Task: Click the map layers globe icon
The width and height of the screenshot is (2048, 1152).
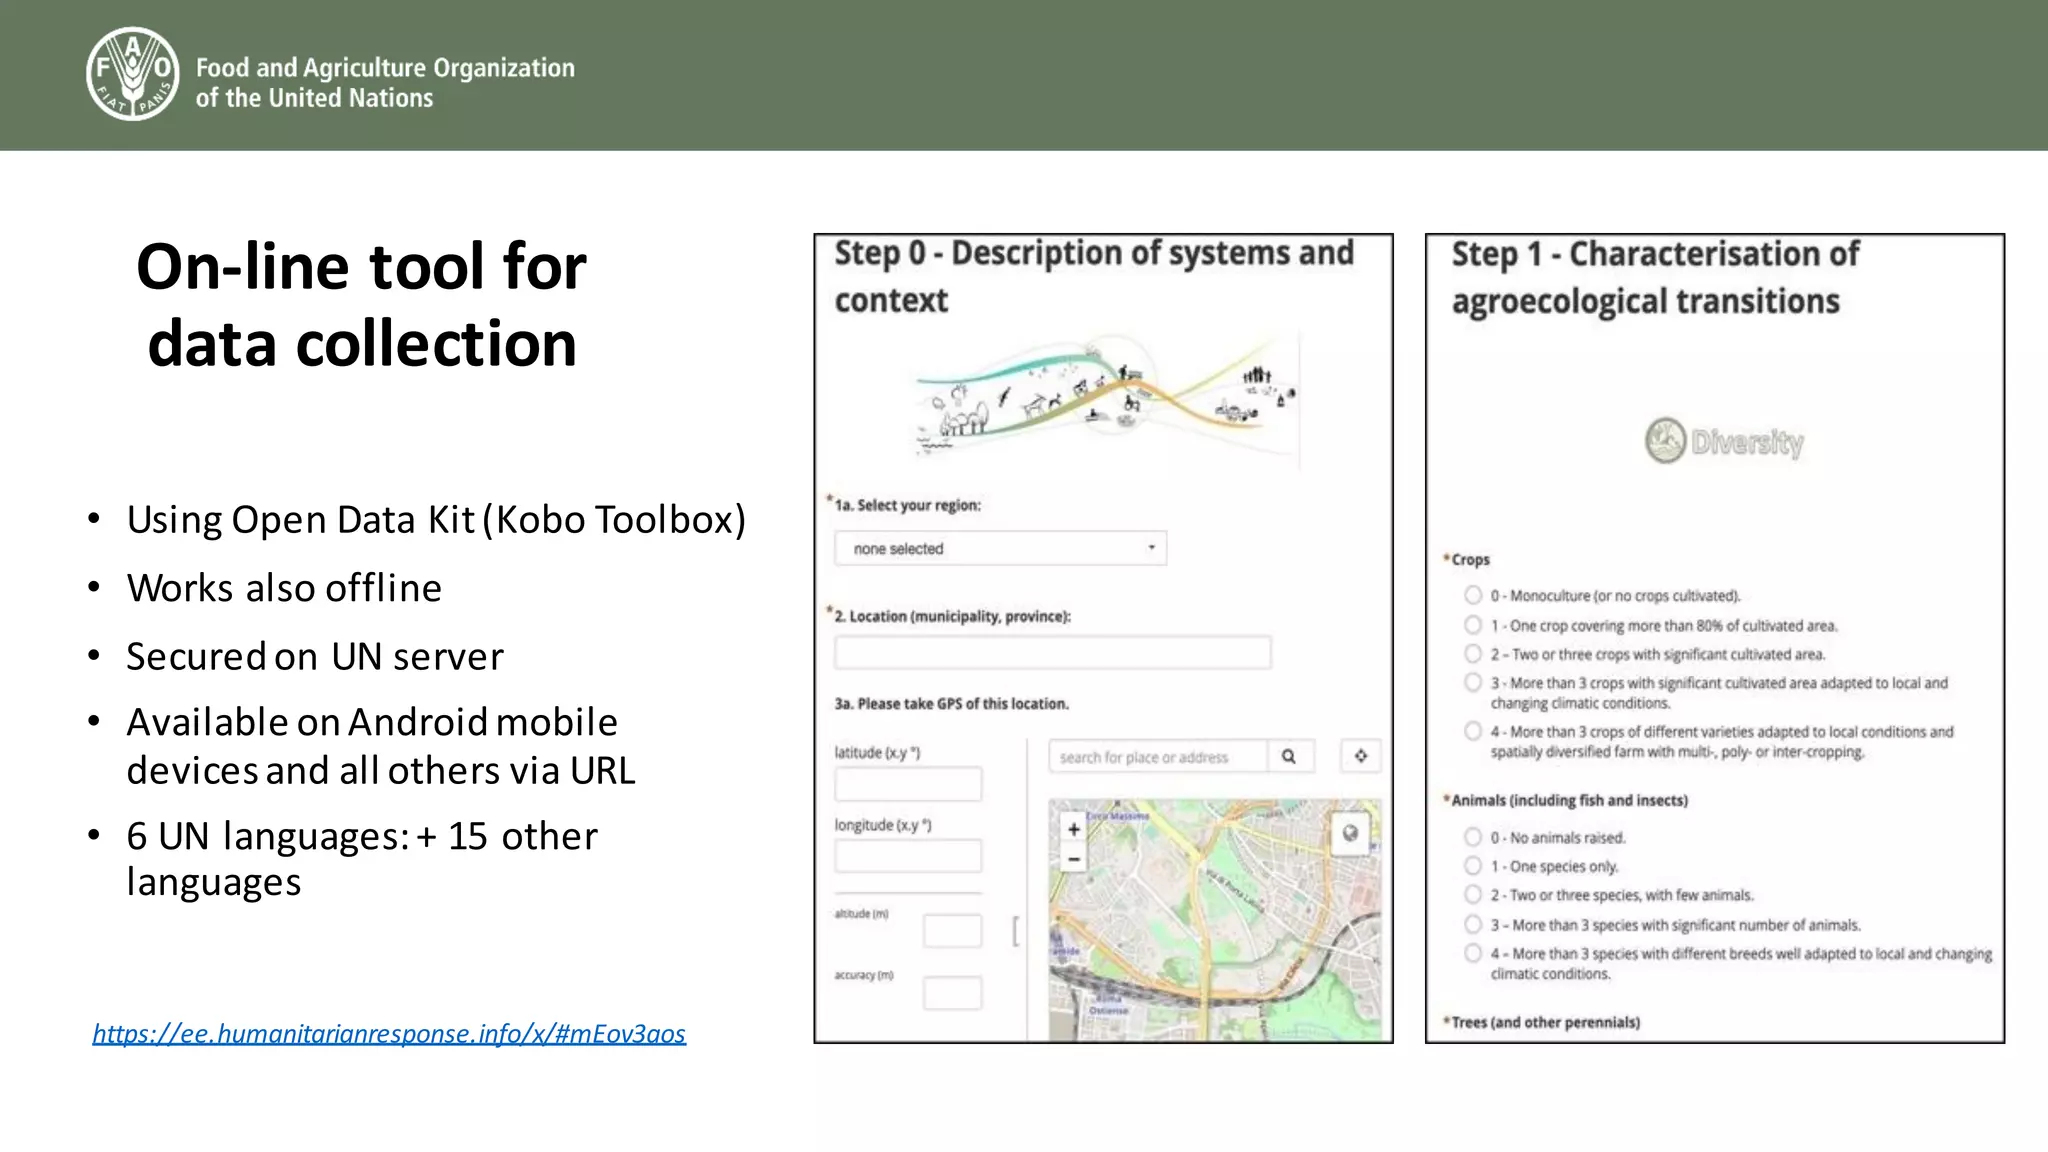Action: point(1350,833)
